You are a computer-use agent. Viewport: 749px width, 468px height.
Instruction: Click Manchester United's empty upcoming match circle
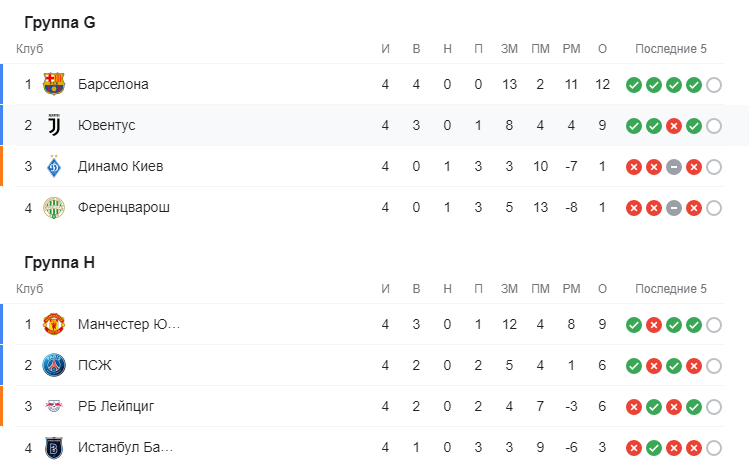coord(713,325)
